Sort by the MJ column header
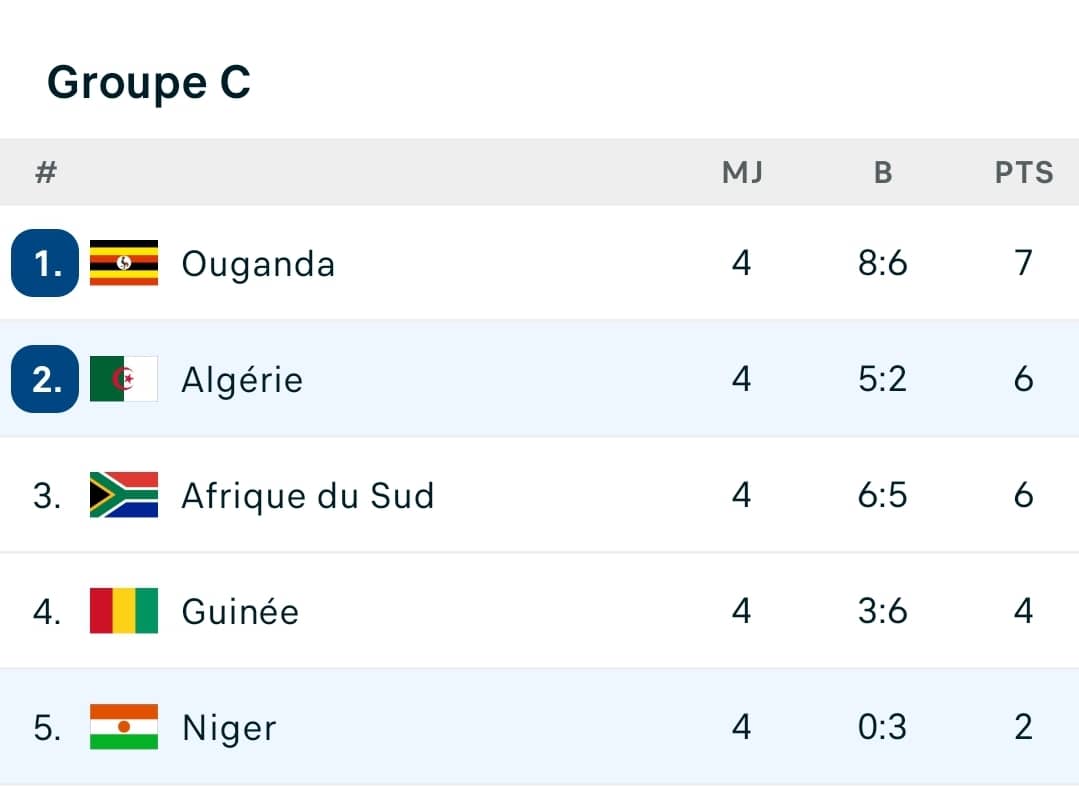Viewport: 1079px width, 787px height. (x=742, y=173)
